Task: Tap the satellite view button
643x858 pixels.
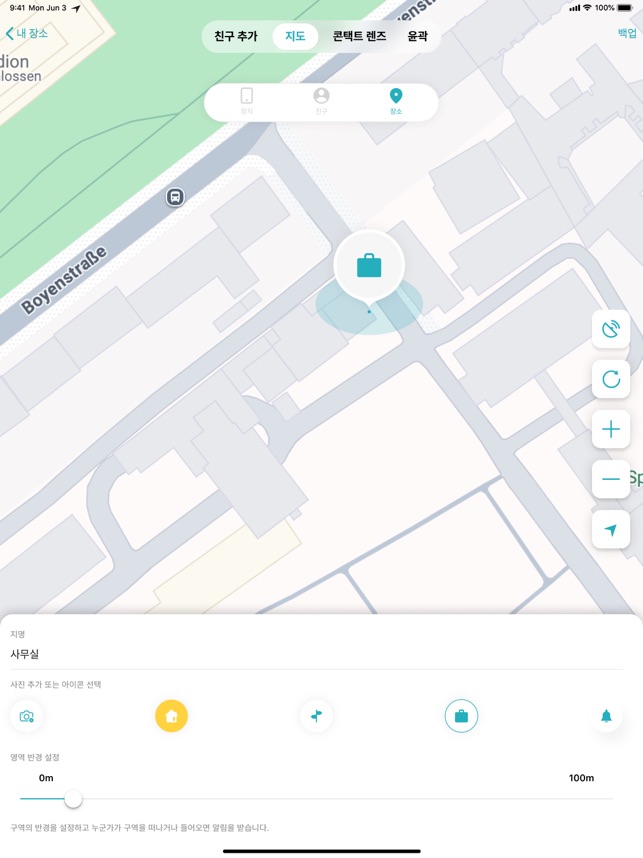Action: click(x=611, y=329)
